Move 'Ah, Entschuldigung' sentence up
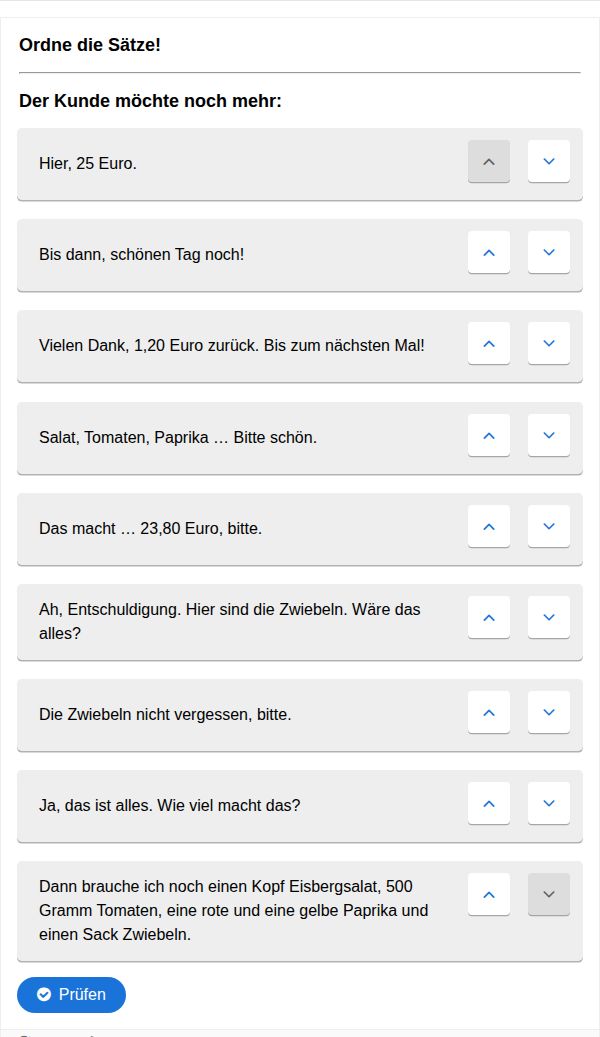600x1037 pixels. [x=489, y=617]
